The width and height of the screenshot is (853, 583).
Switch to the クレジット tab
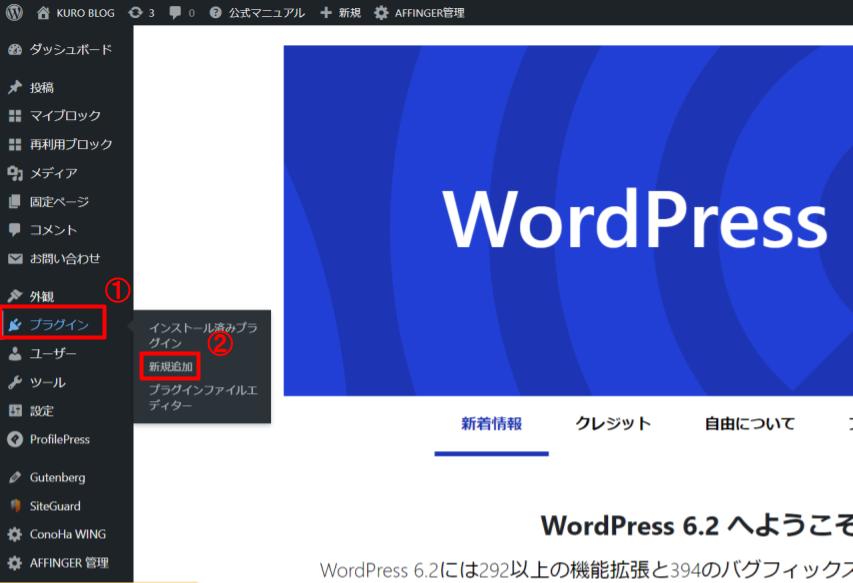tap(613, 424)
